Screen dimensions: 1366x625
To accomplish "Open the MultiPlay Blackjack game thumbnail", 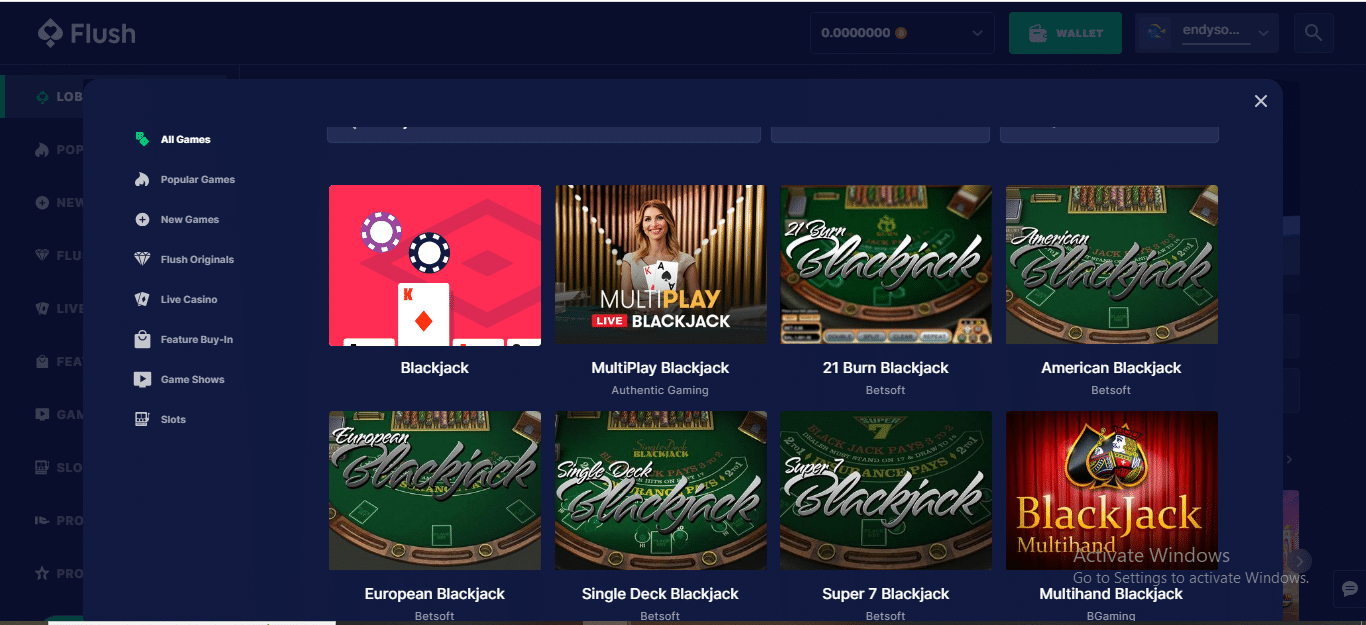I will 661,265.
